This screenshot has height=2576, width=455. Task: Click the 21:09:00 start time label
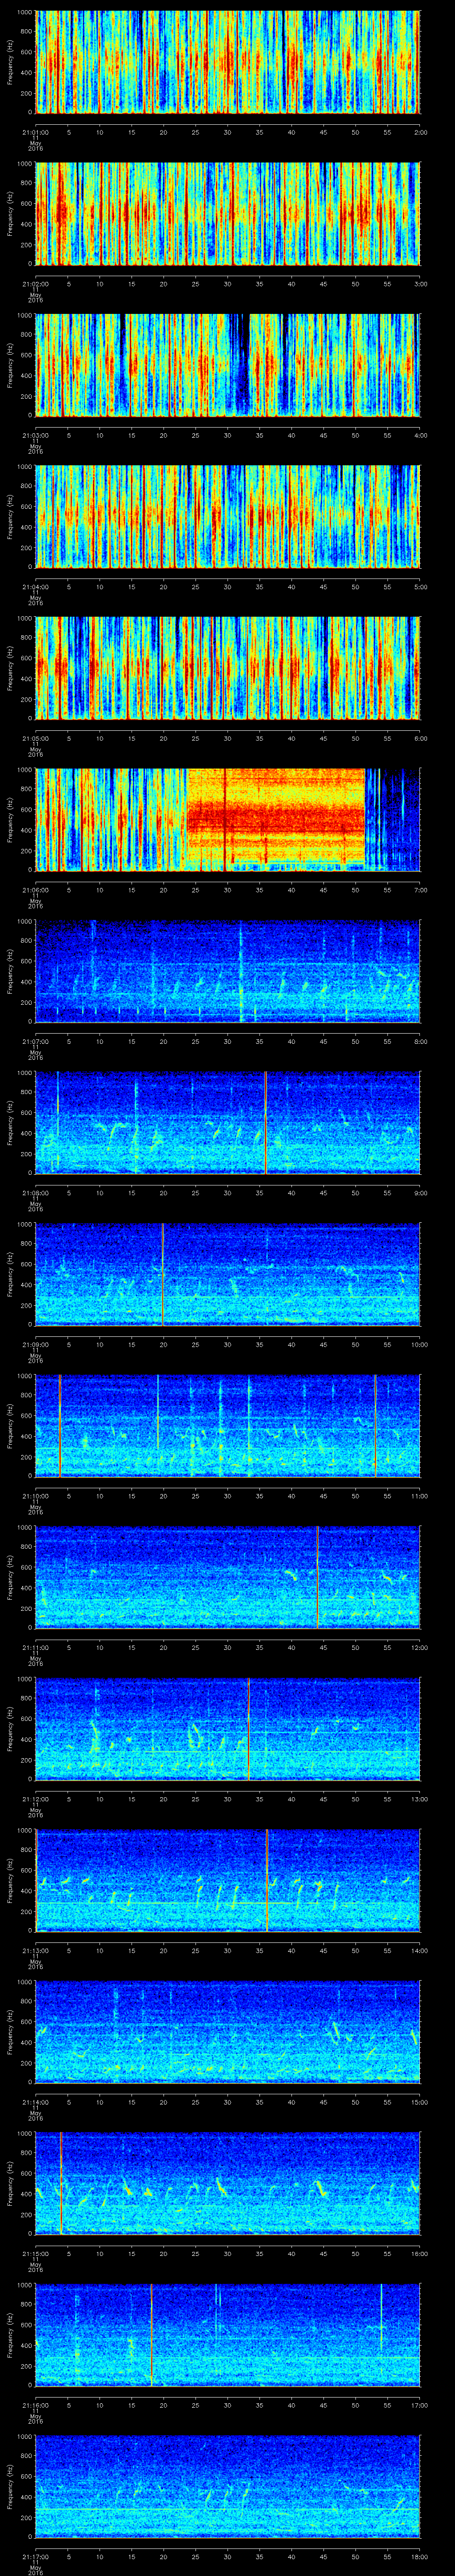click(35, 1344)
